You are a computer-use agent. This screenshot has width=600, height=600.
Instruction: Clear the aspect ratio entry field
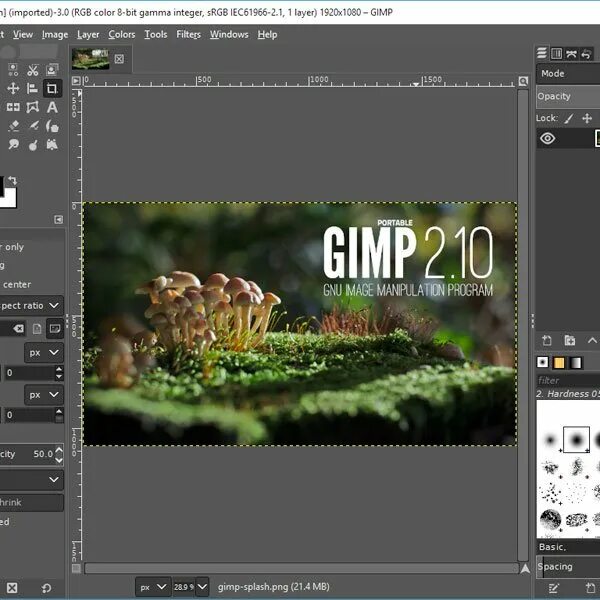(18, 328)
